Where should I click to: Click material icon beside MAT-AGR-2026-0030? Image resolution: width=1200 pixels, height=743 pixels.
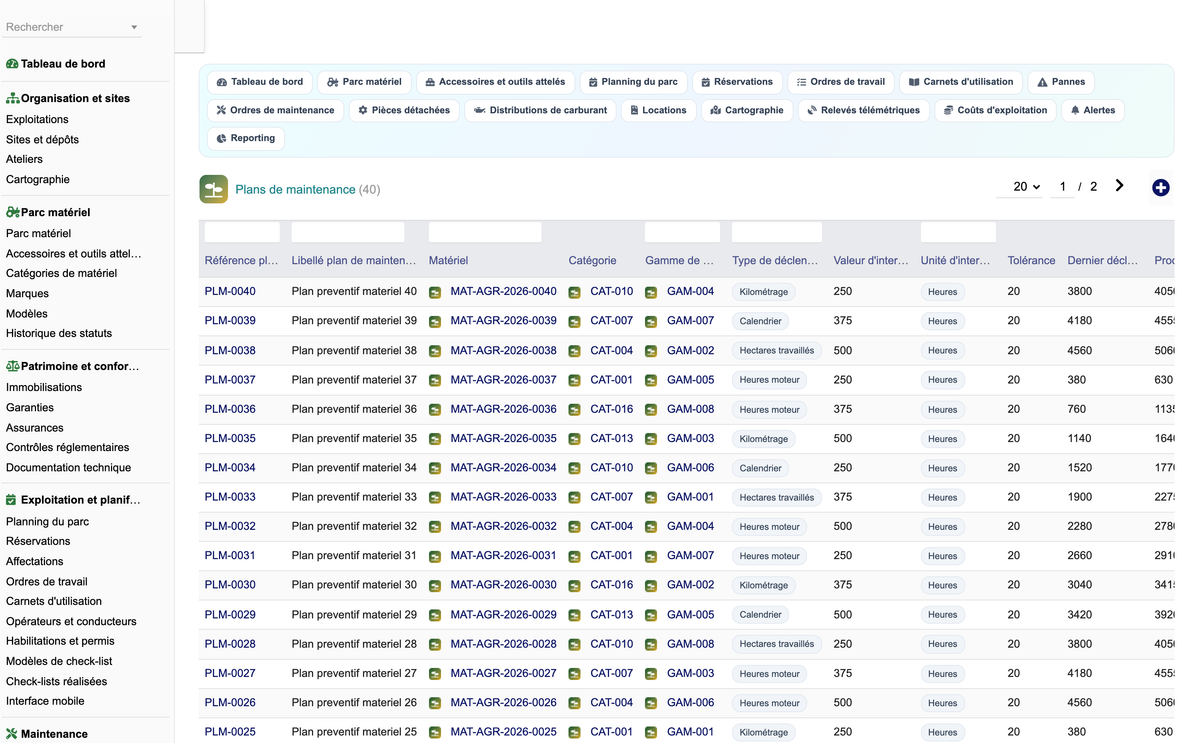435,585
